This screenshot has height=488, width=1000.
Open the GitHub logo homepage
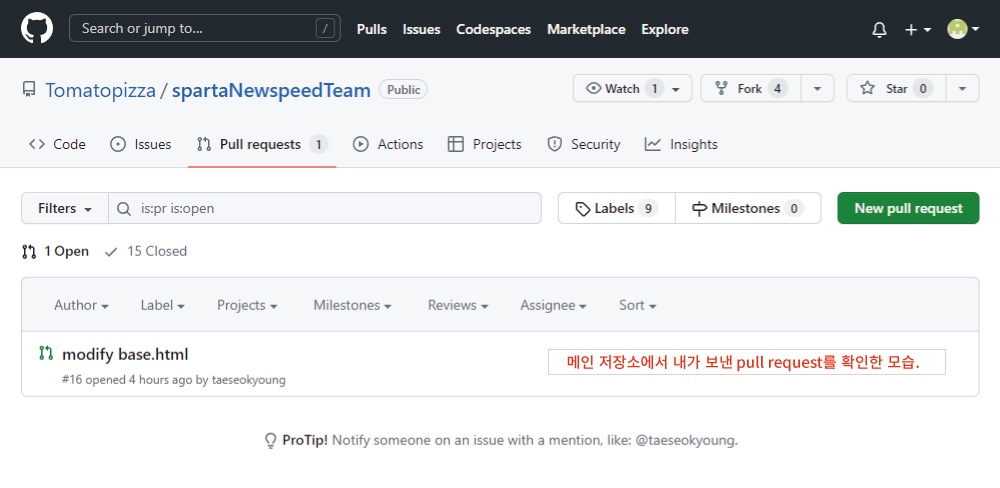[37, 29]
